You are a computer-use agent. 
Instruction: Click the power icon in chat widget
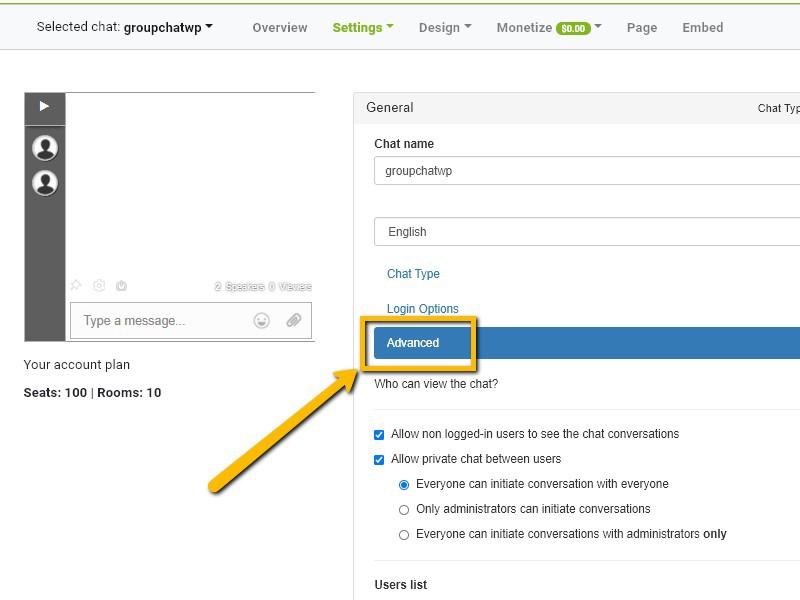121,286
